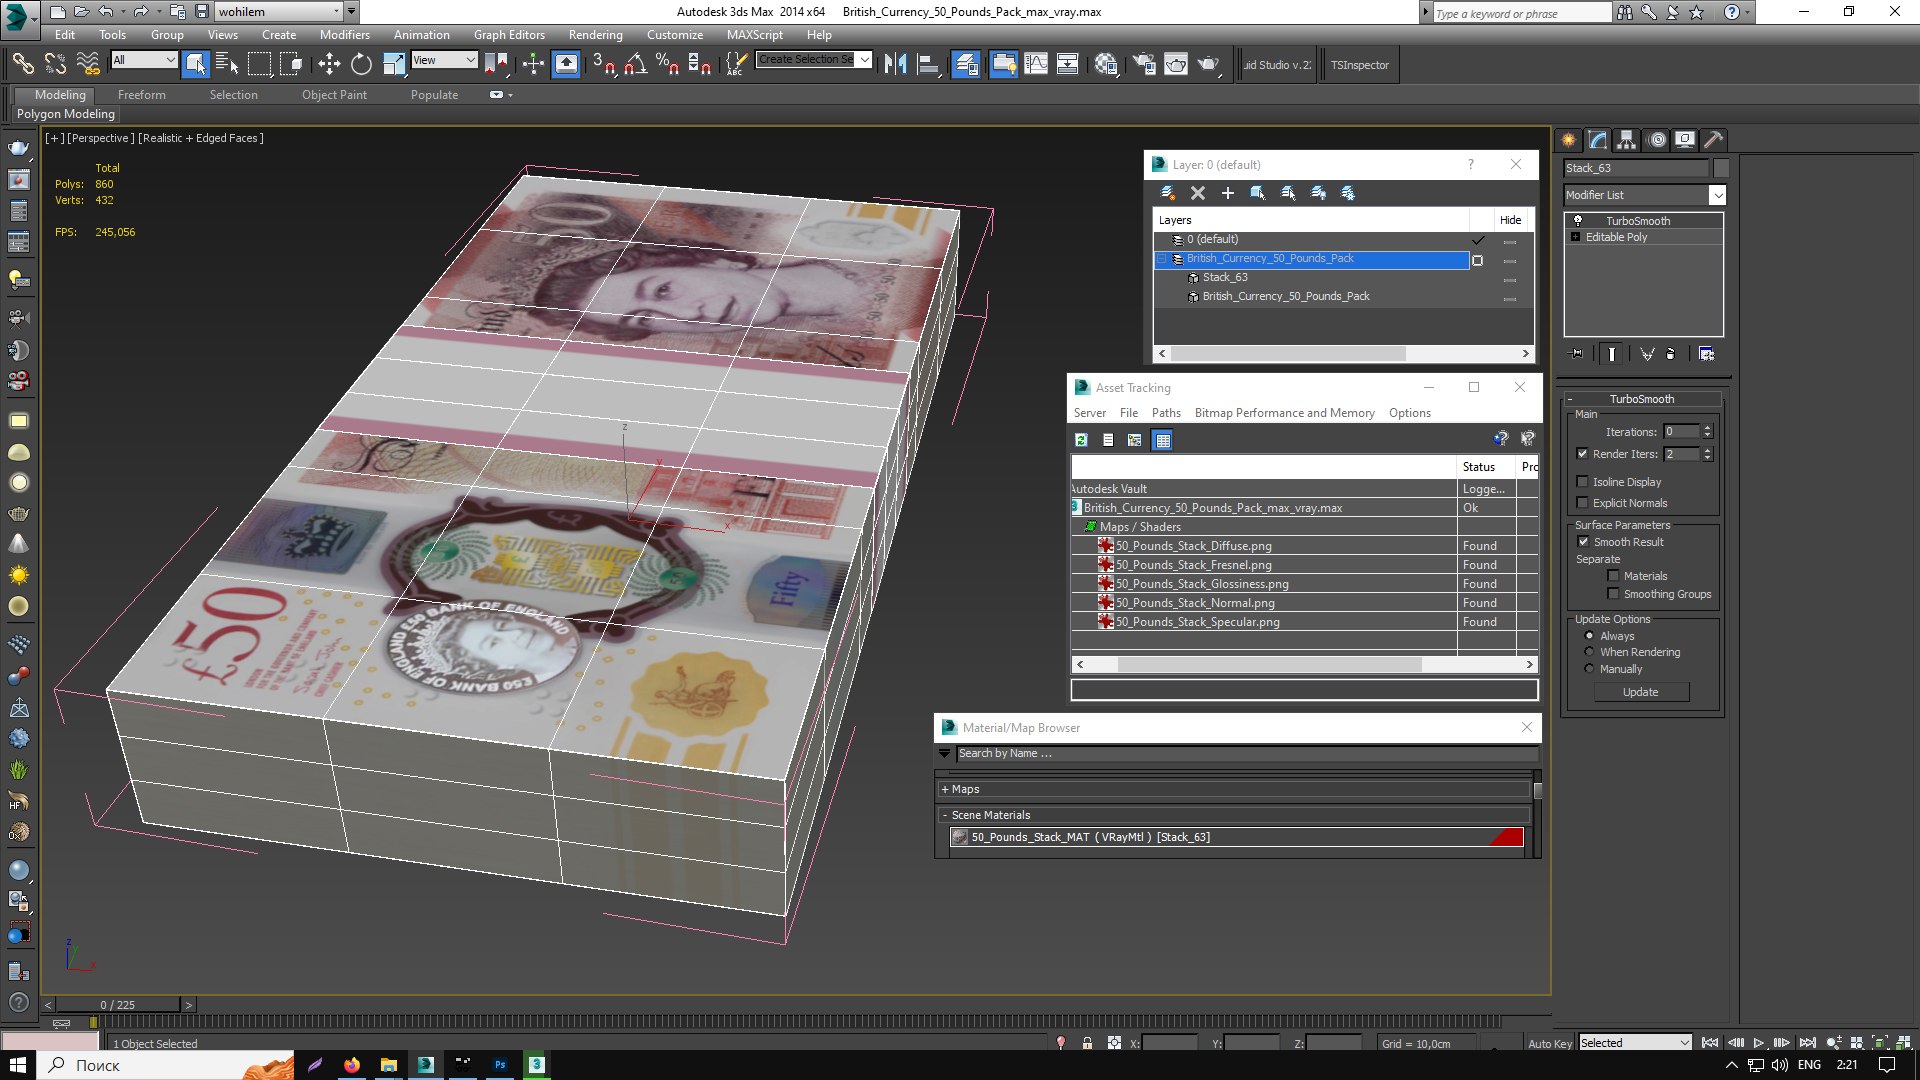This screenshot has width=1920, height=1080.
Task: Switch to Object Paint ribbon tab
Action: tap(334, 95)
